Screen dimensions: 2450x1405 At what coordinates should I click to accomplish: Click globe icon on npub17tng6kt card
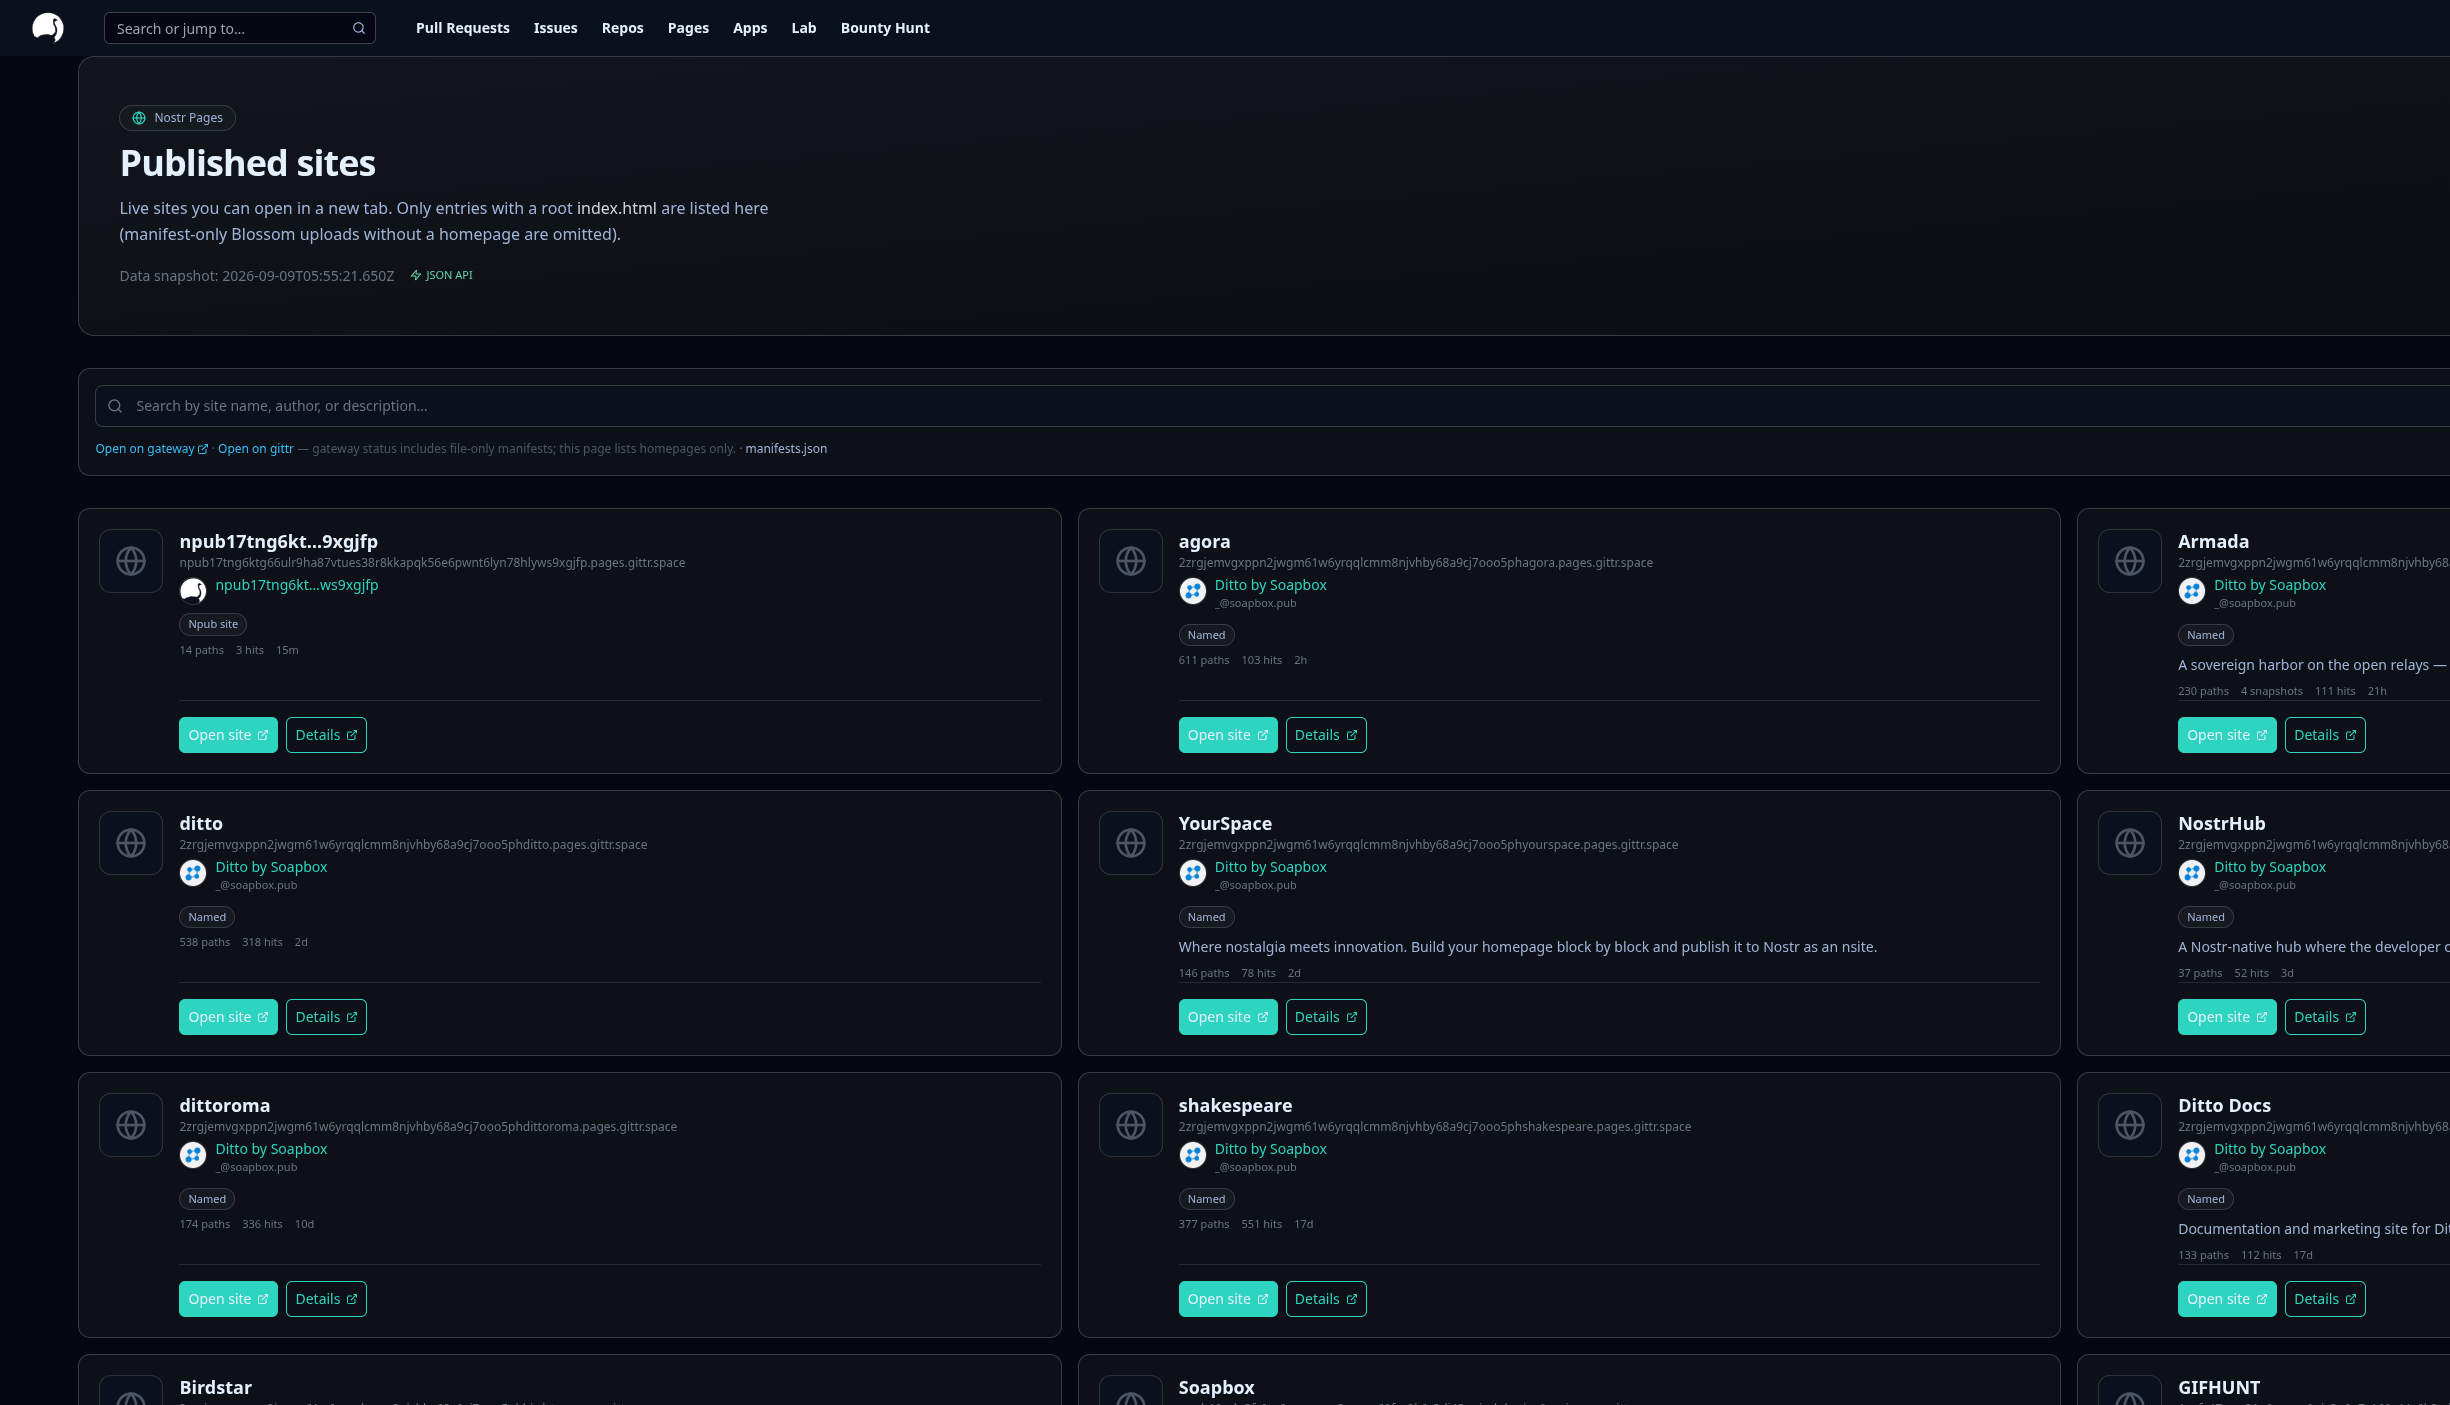pos(131,561)
